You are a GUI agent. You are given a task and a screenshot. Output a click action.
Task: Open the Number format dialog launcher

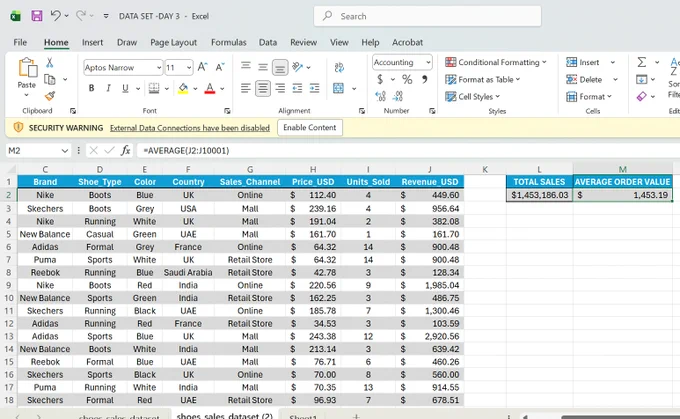click(432, 111)
